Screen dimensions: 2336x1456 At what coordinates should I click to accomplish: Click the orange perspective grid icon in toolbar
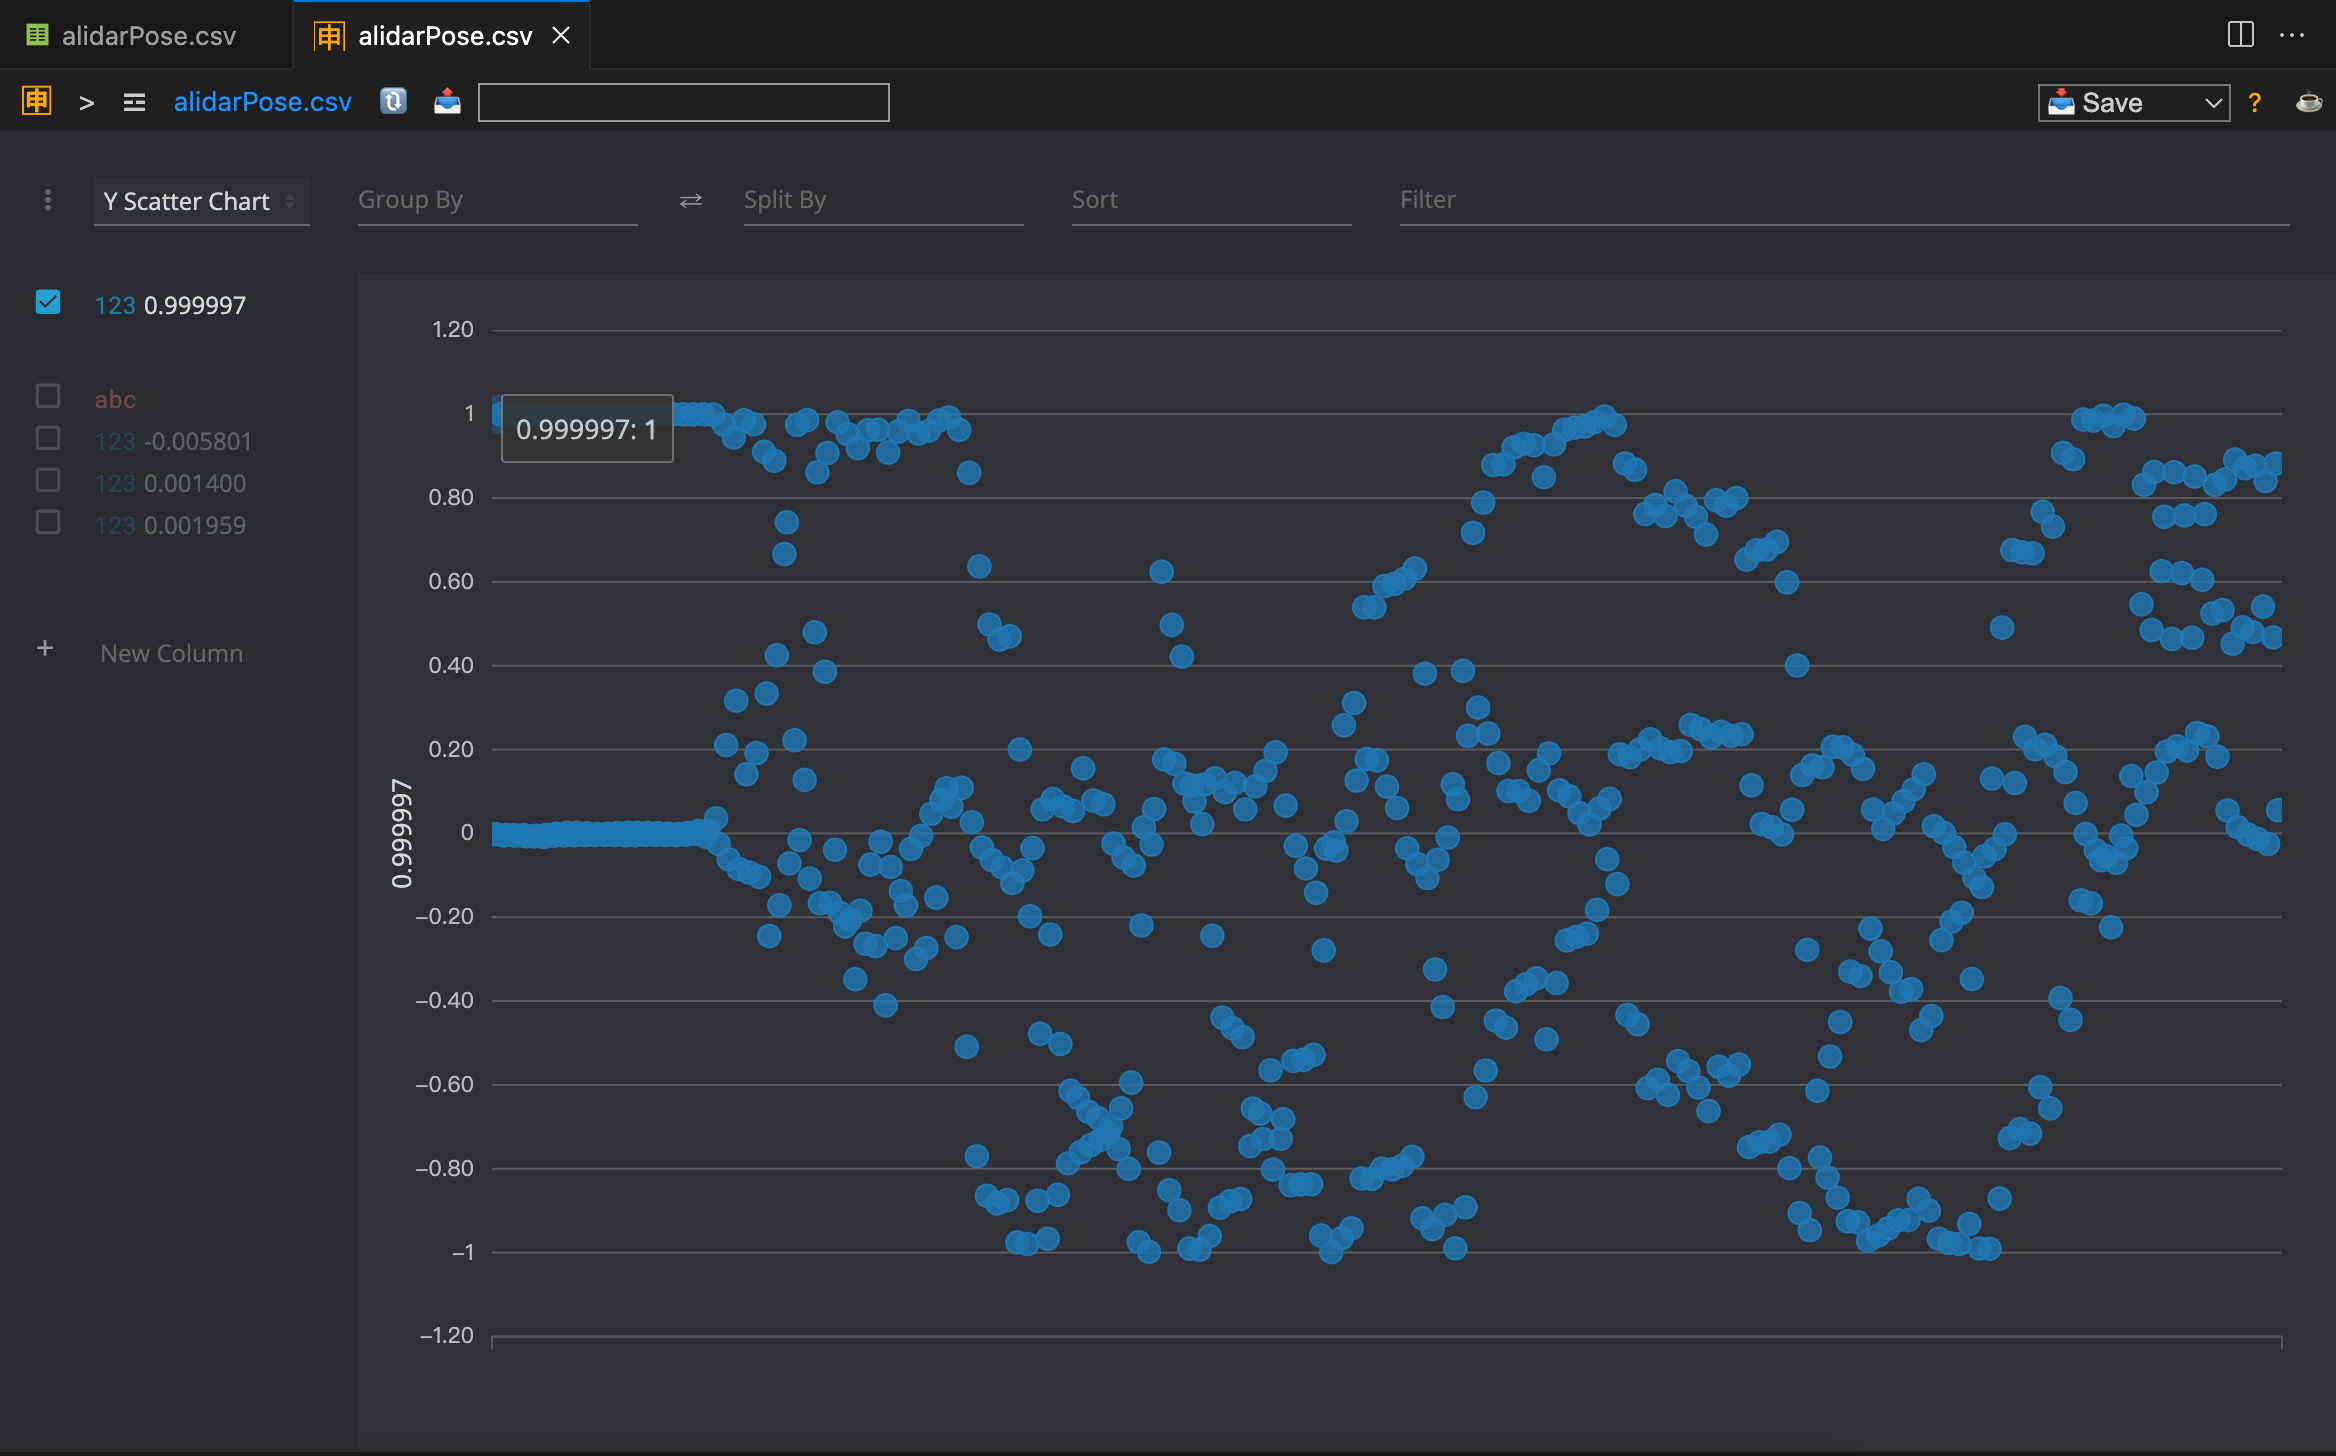37,101
